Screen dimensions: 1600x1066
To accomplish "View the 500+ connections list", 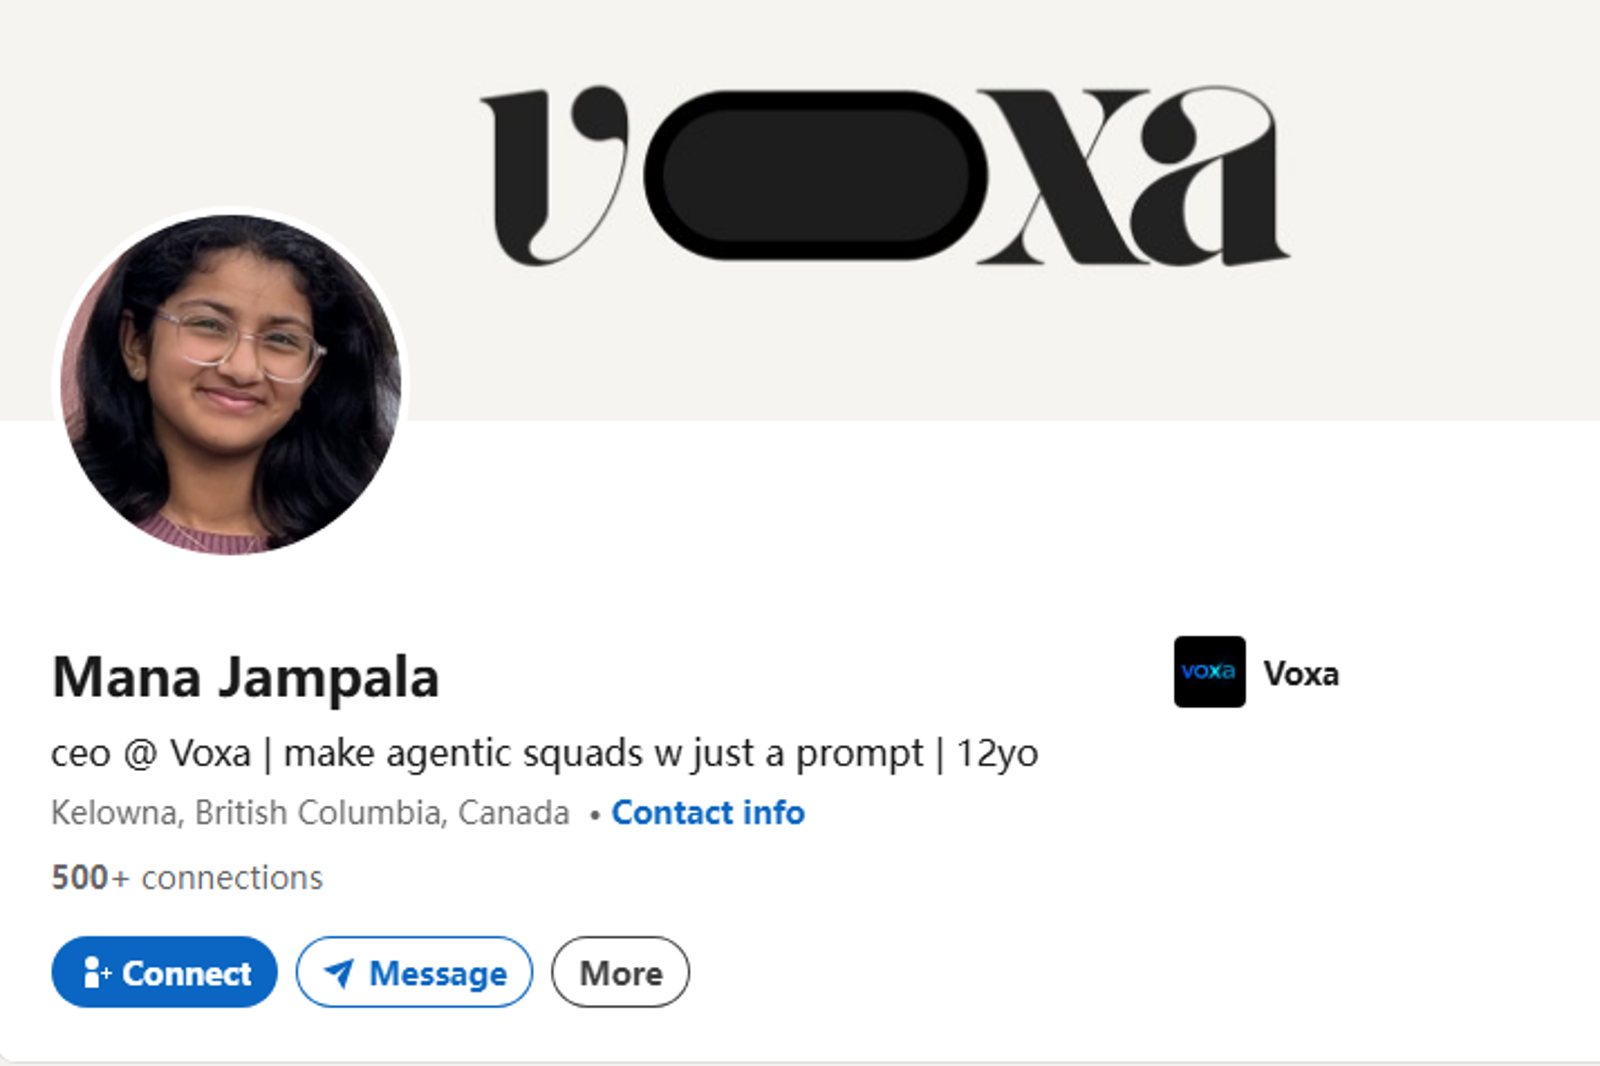I will (187, 878).
